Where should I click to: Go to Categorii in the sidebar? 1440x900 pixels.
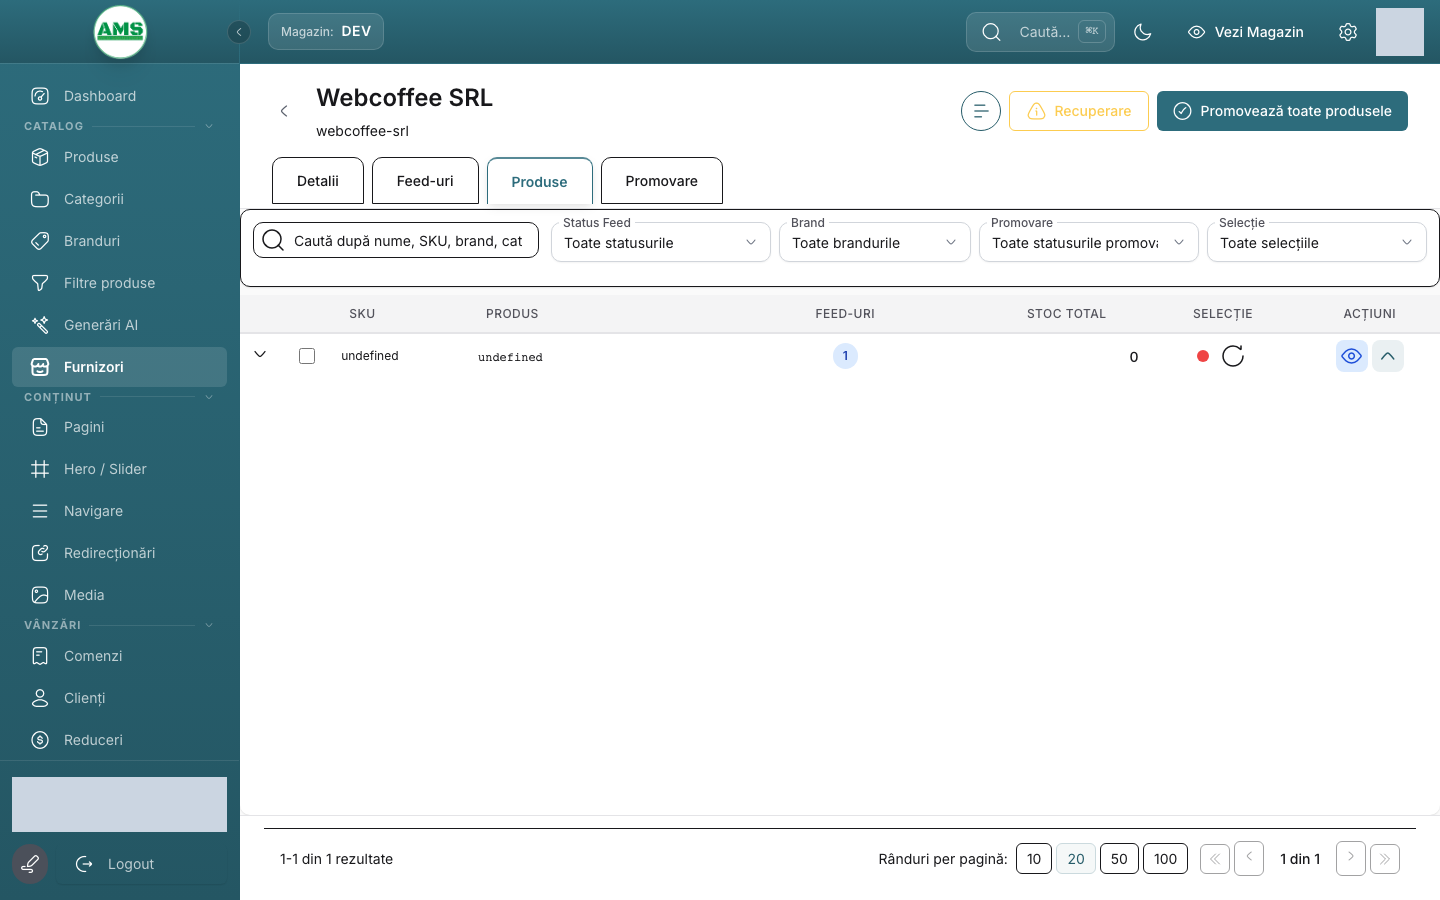click(119, 199)
